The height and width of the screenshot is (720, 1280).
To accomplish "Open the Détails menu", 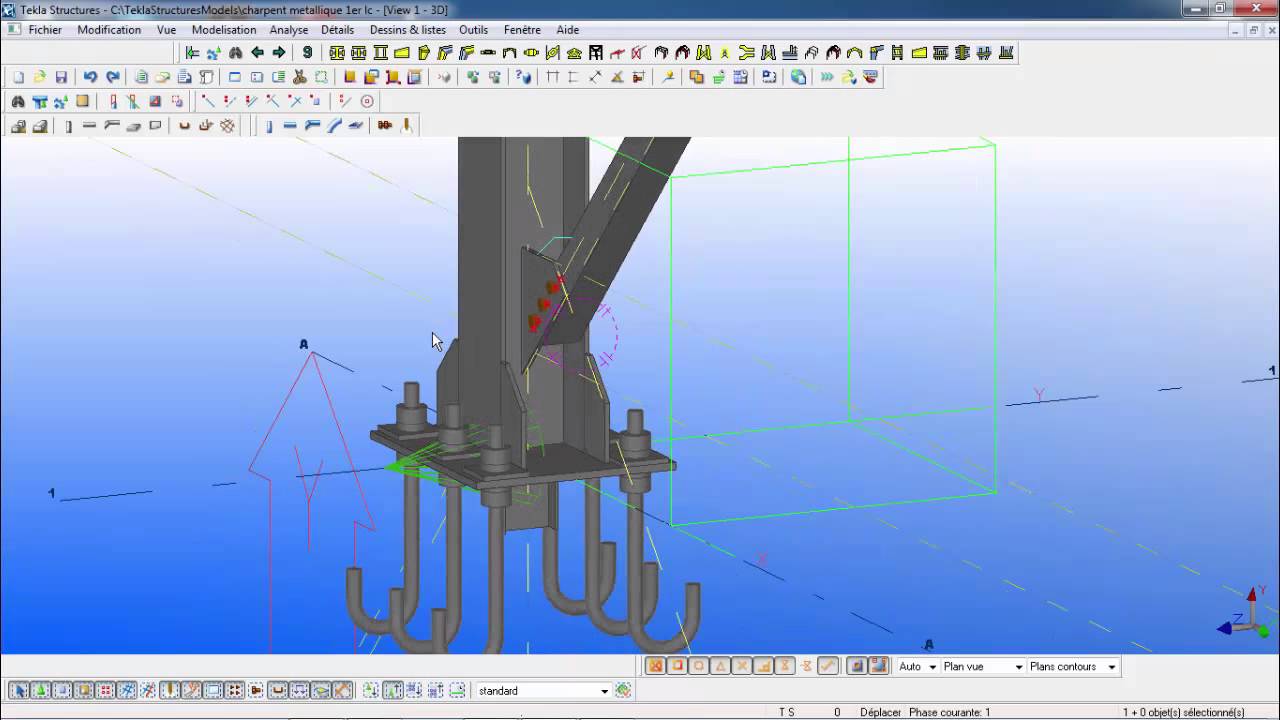I will pyautogui.click(x=337, y=30).
